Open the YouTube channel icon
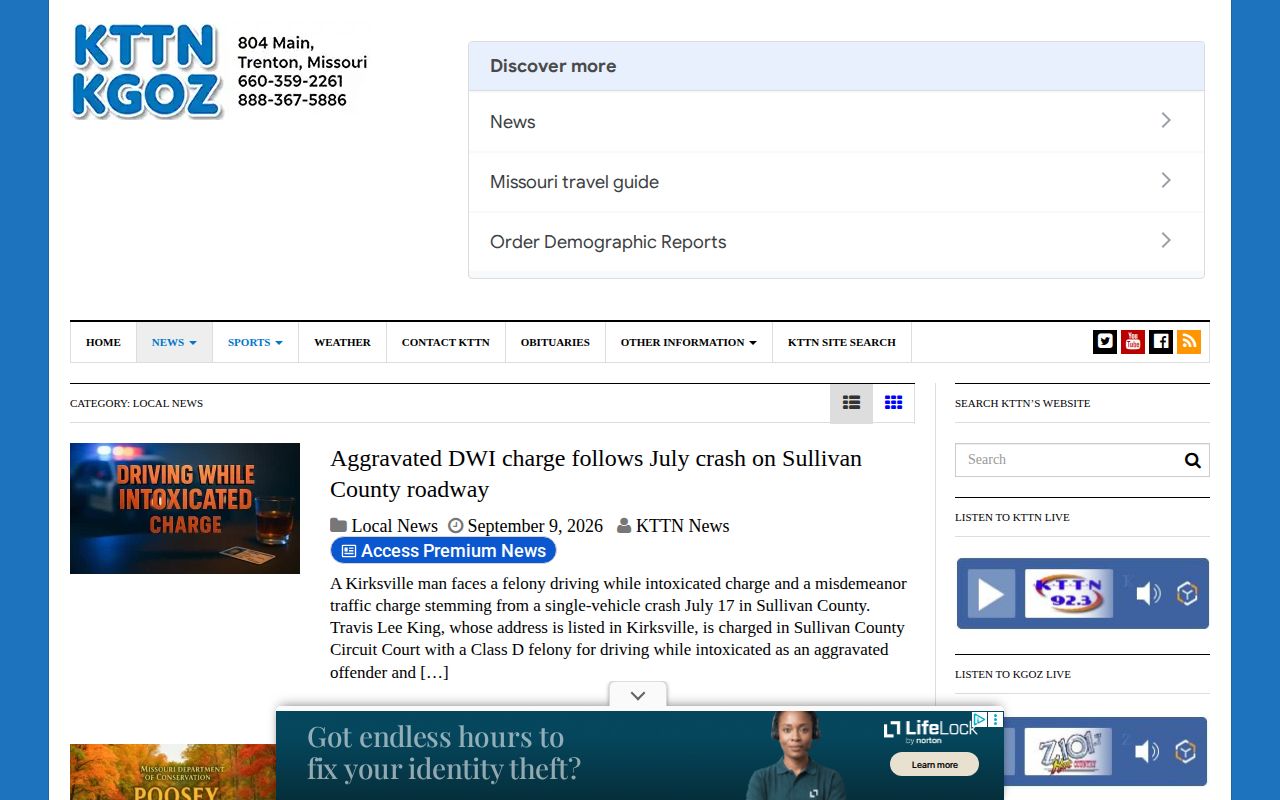 [x=1133, y=342]
